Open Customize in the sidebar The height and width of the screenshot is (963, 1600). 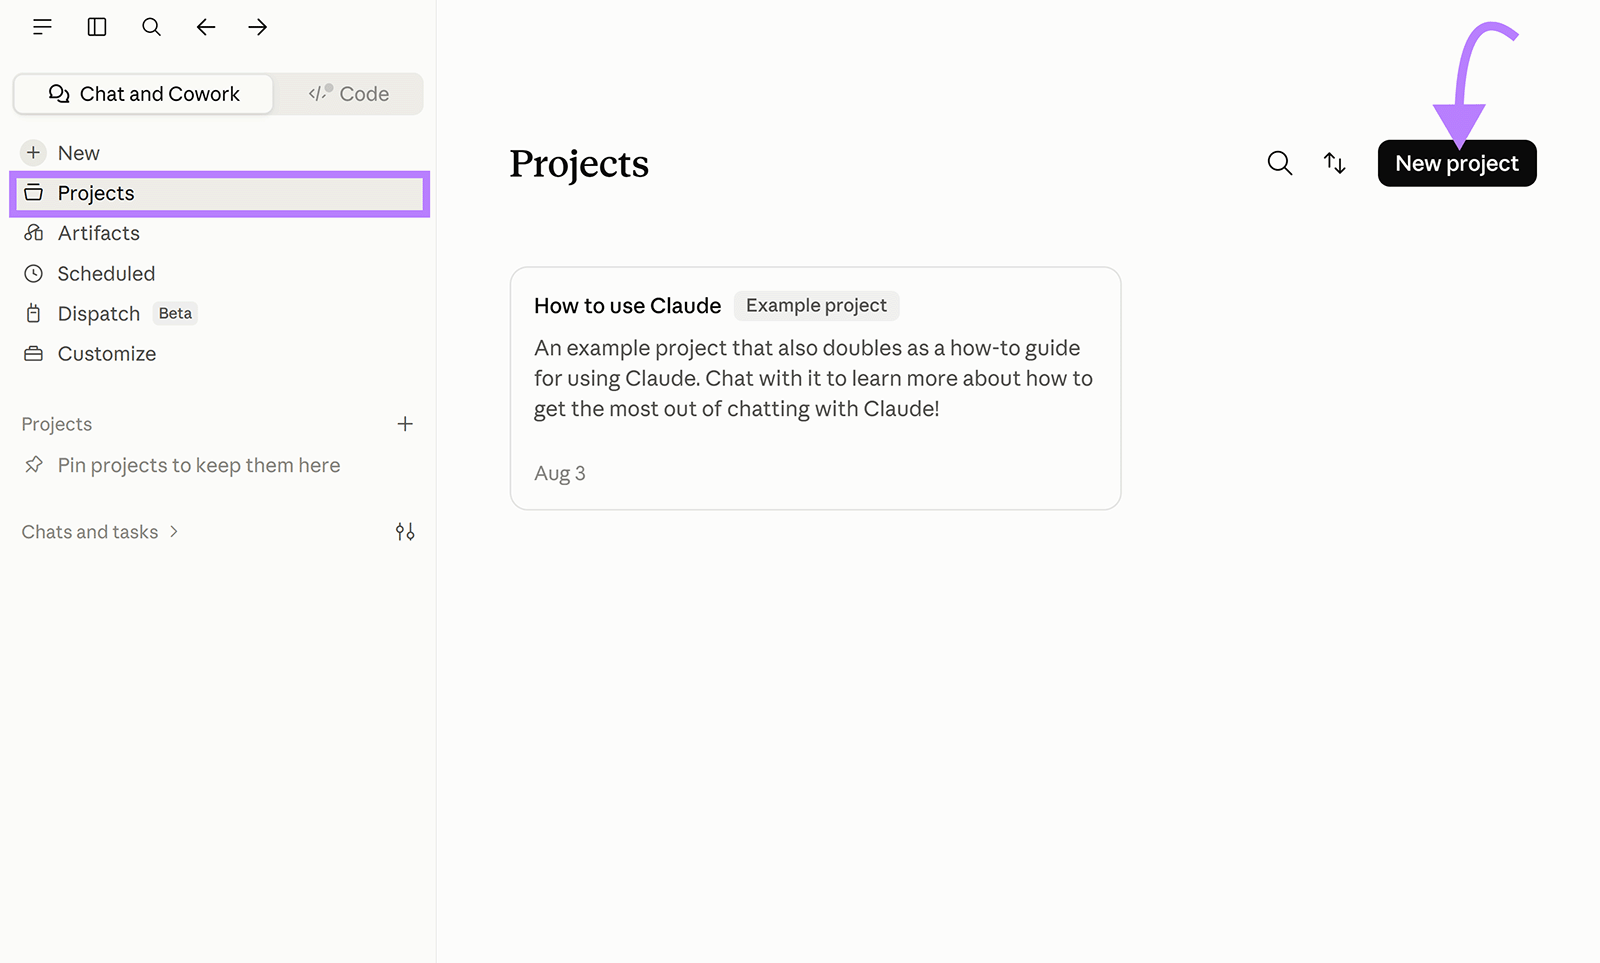[220, 354]
